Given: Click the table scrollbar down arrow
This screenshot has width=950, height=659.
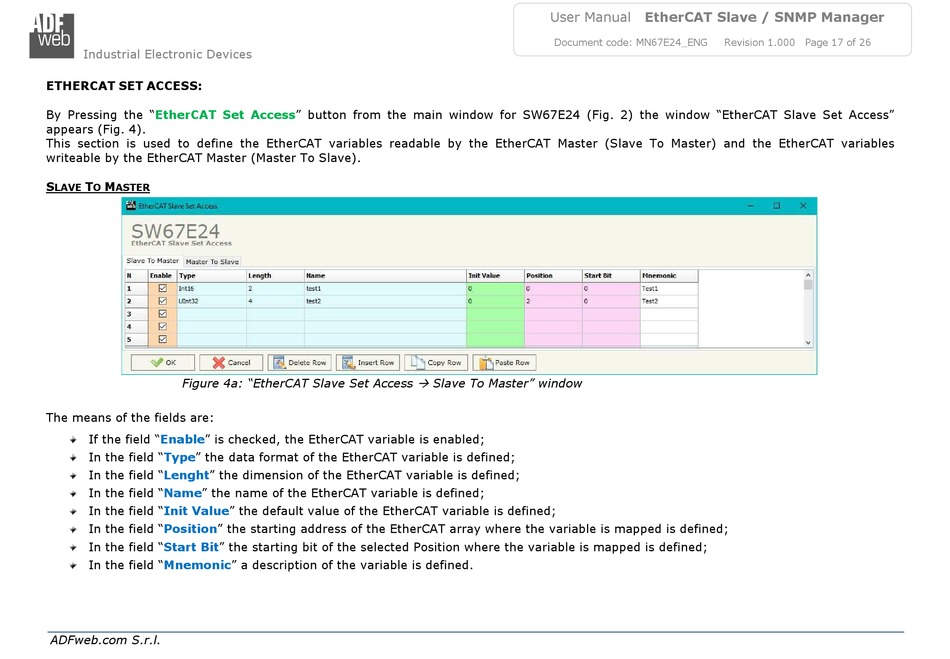Looking at the screenshot, I should click(808, 342).
